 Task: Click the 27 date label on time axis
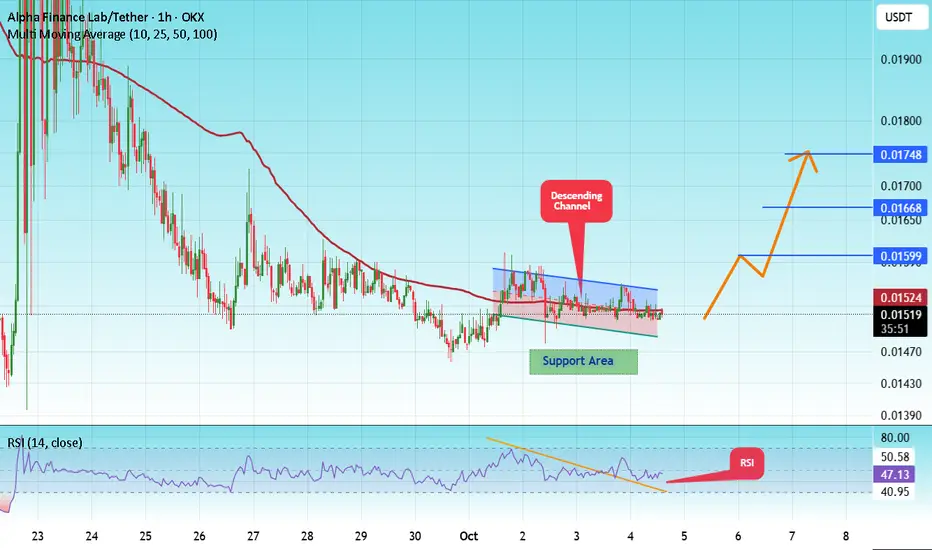click(x=253, y=536)
